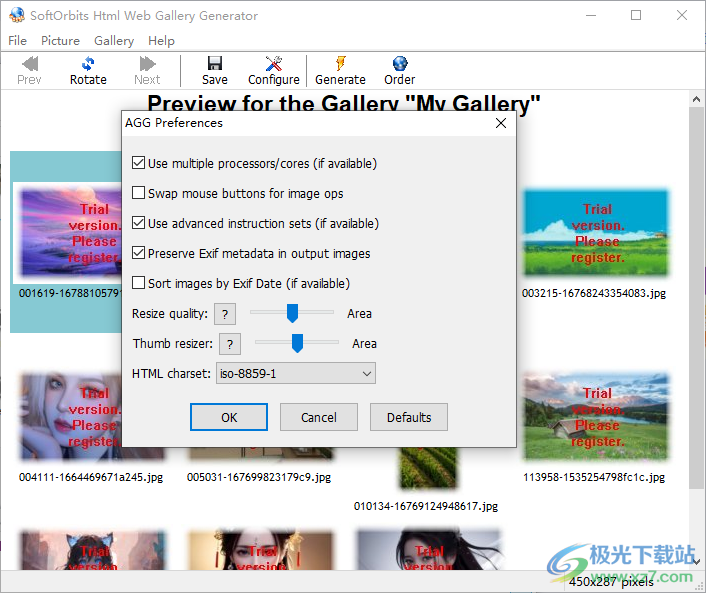
Task: Open the Gallery menu
Action: click(114, 41)
